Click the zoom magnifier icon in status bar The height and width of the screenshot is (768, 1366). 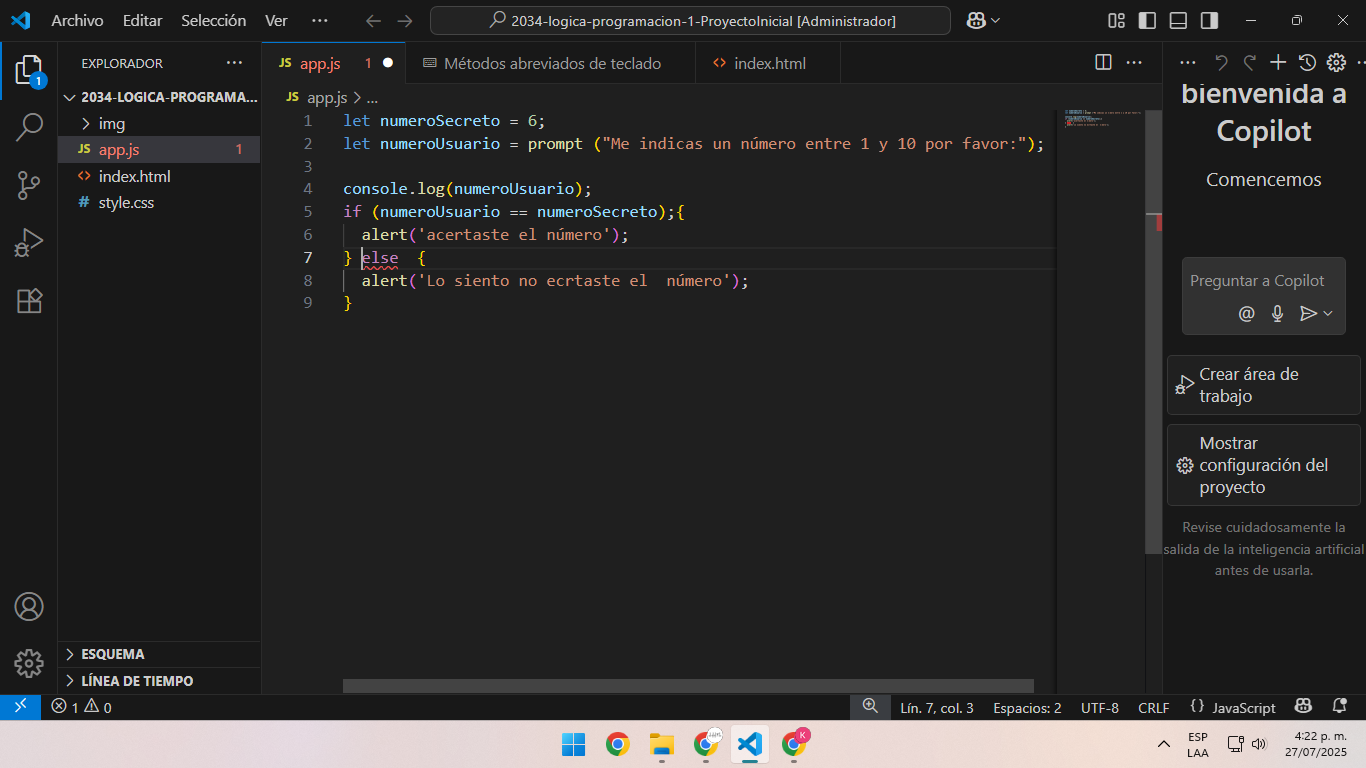coord(870,707)
